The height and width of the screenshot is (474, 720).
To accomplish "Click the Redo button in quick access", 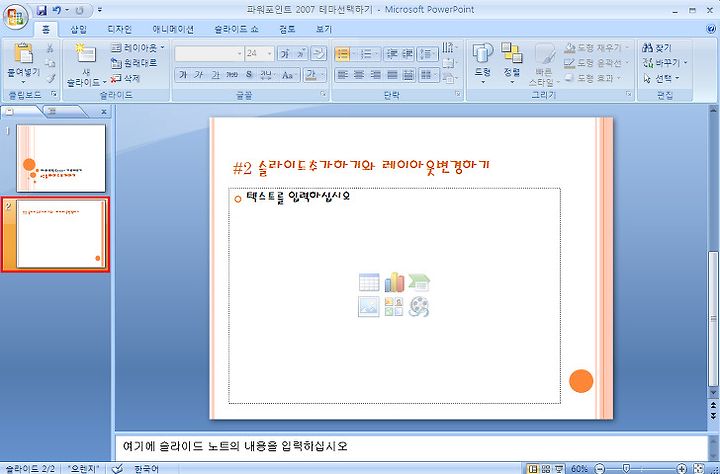I will tap(80, 10).
